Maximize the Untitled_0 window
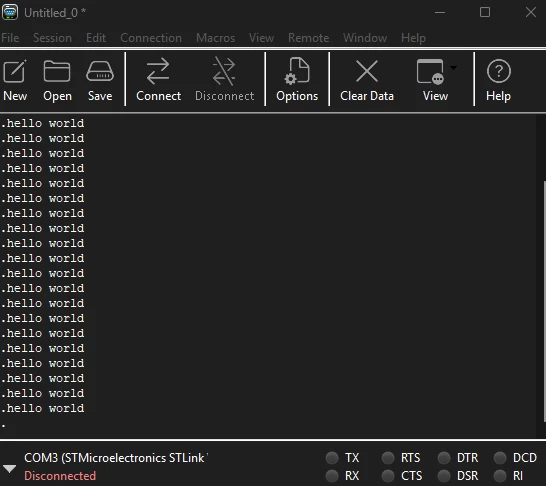546x486 pixels. (x=485, y=13)
